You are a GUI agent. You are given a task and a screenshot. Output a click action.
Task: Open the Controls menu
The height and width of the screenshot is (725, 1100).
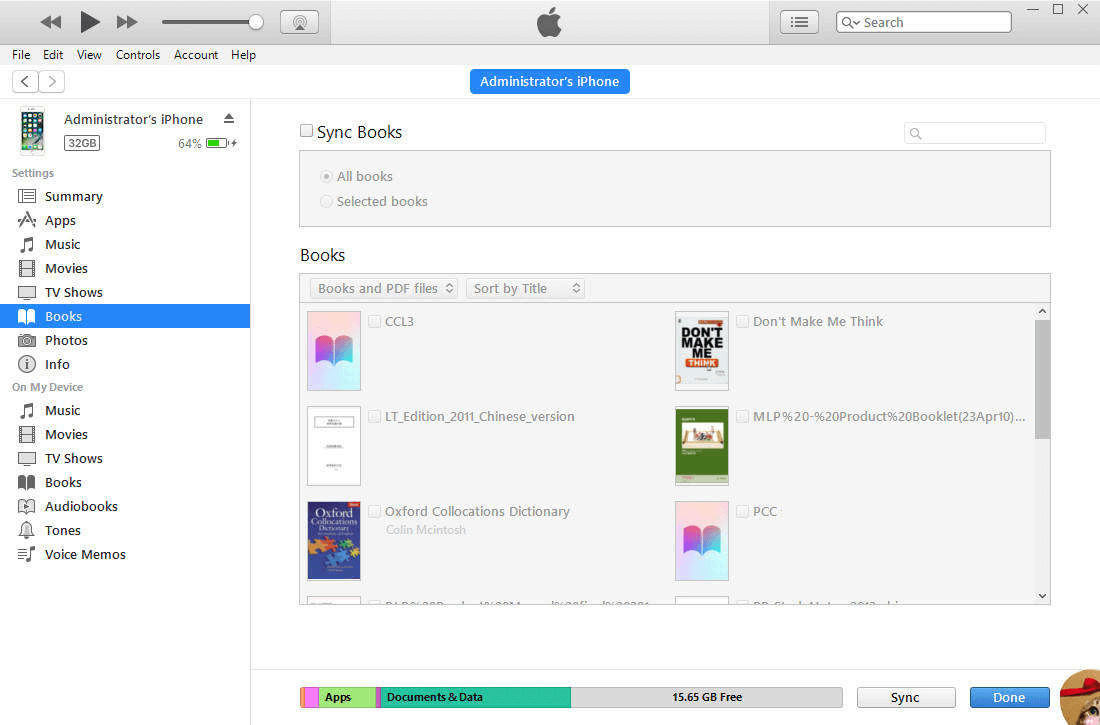[x=137, y=55]
